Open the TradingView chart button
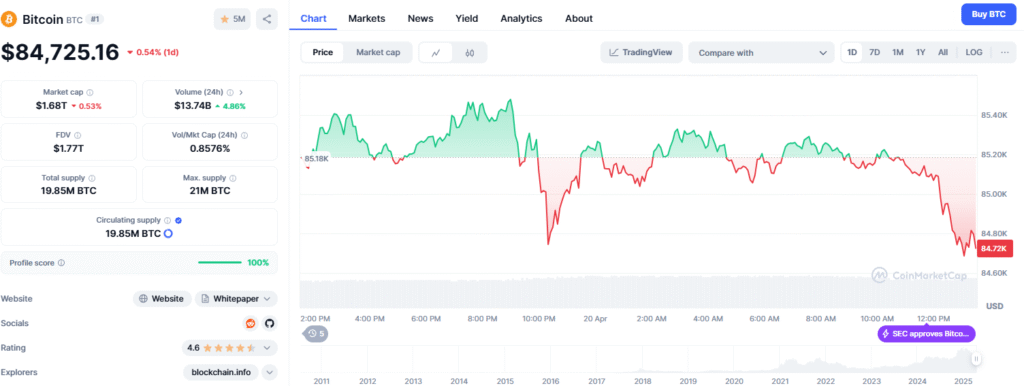This screenshot has height=386, width=1024. coord(641,52)
